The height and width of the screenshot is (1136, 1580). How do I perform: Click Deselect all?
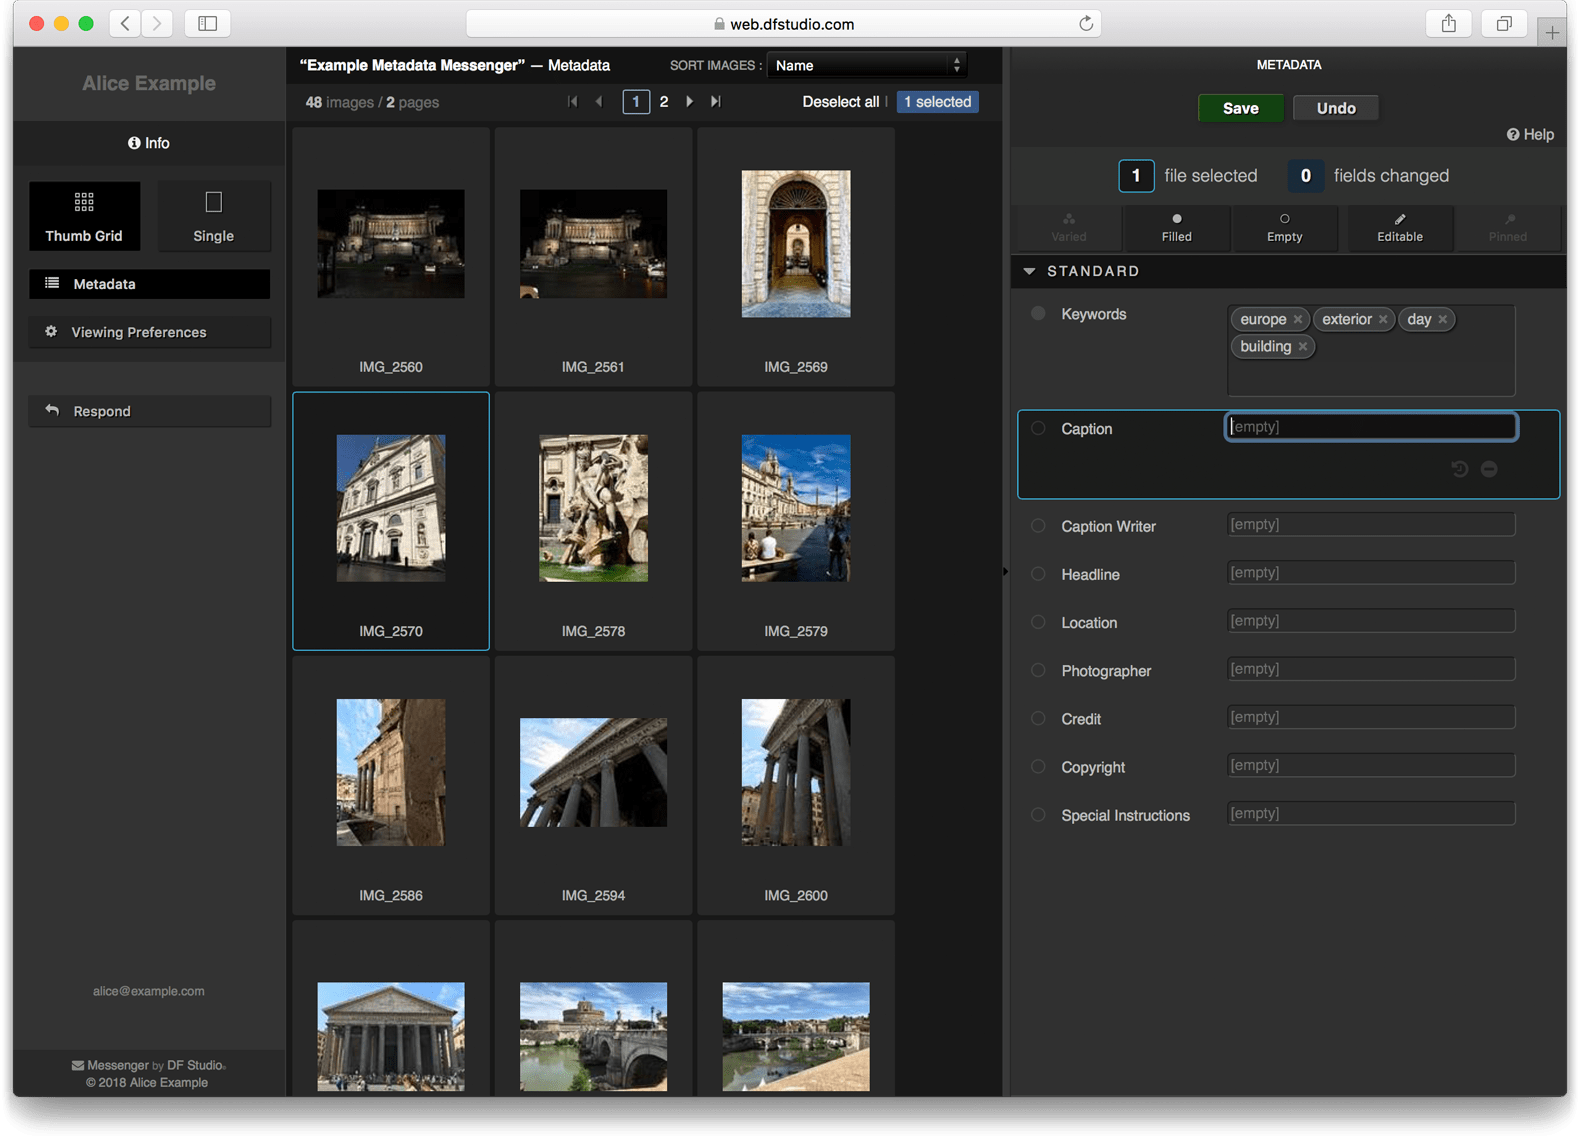pos(841,102)
